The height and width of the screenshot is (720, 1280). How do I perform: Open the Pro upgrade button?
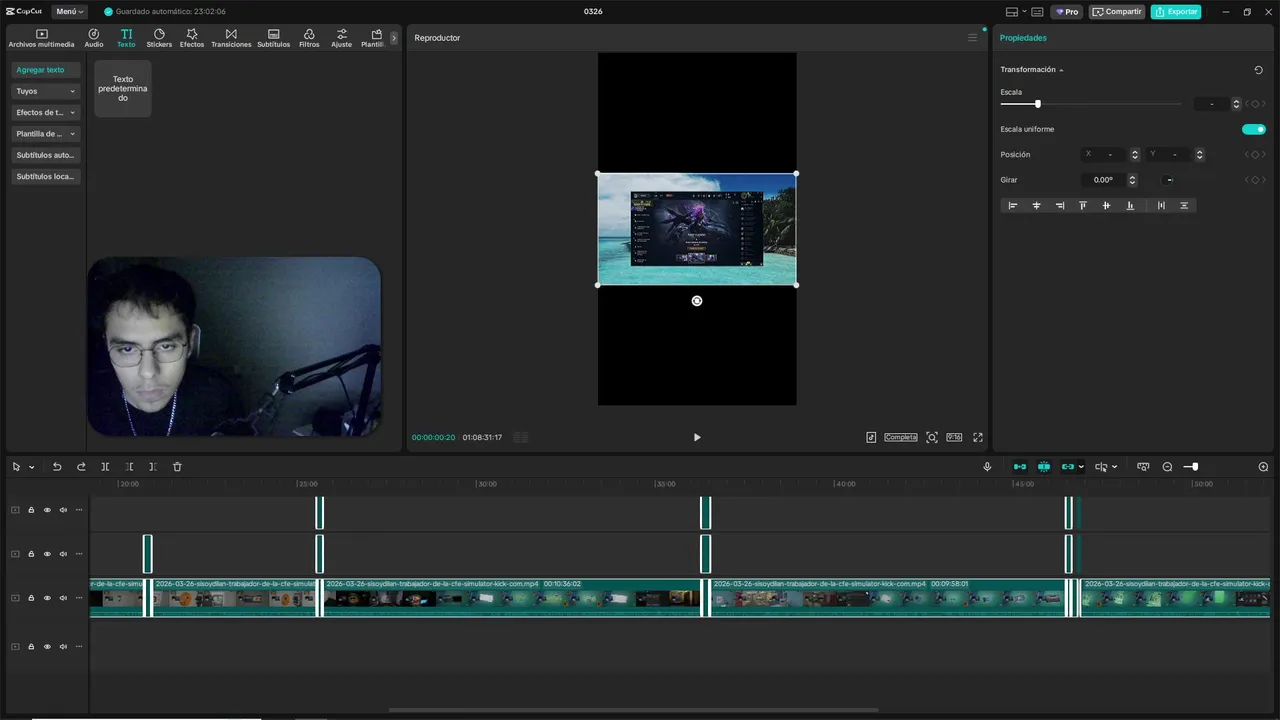[1067, 12]
